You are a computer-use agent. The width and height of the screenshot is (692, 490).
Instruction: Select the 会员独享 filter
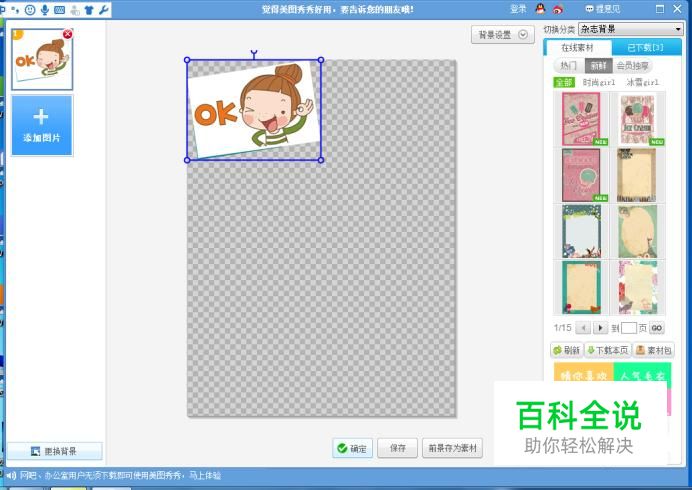(632, 66)
